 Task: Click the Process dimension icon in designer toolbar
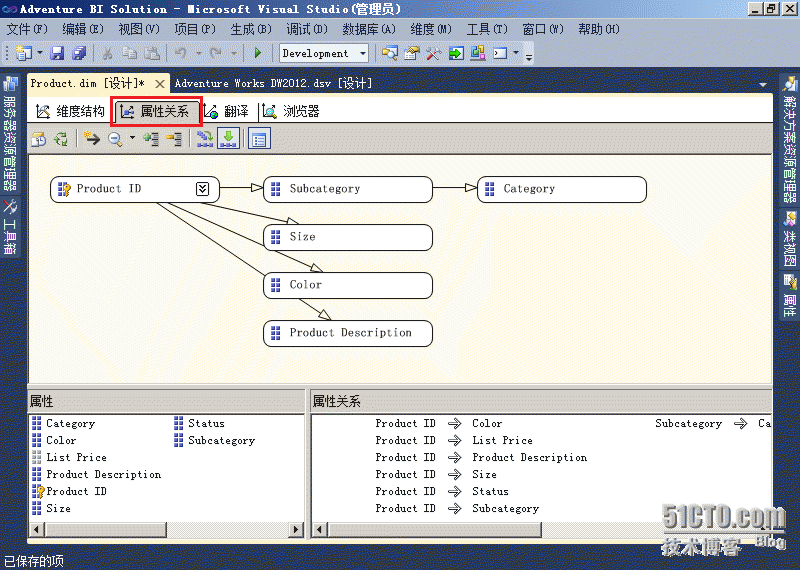(x=39, y=139)
